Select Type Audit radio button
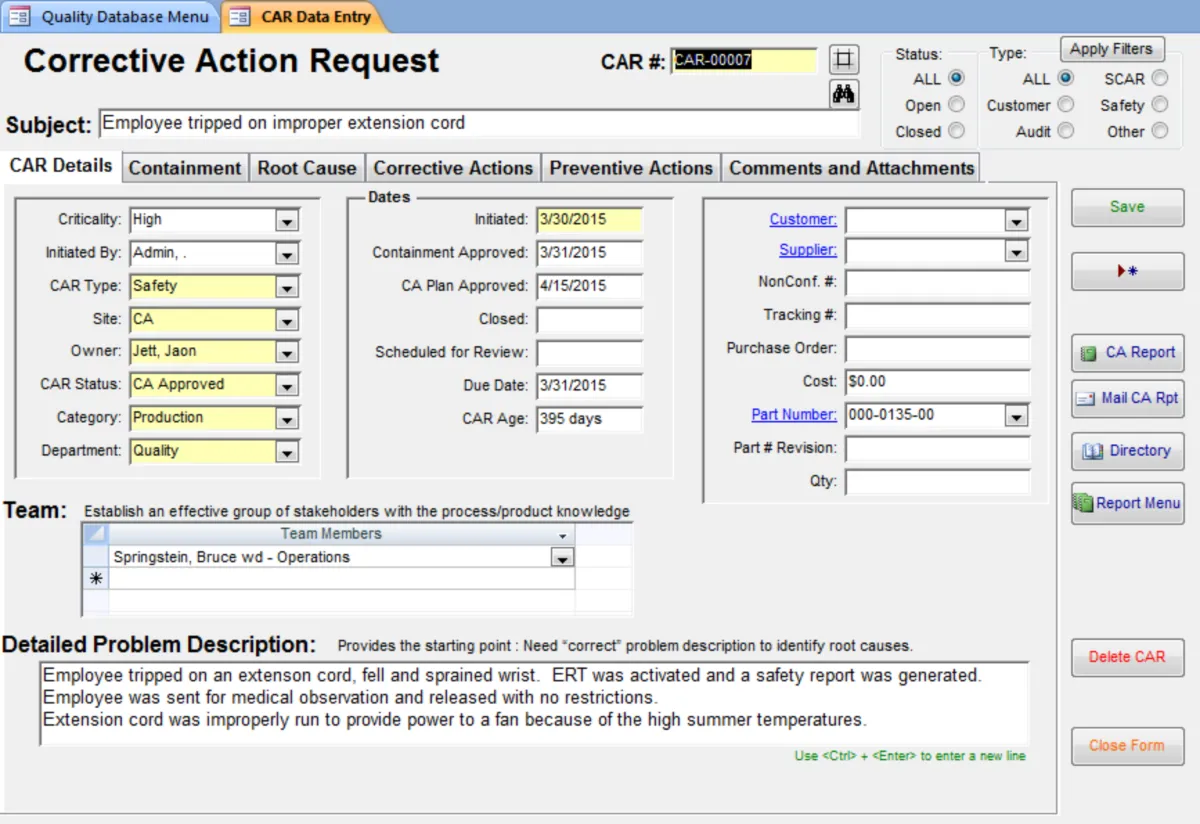 coord(1065,130)
